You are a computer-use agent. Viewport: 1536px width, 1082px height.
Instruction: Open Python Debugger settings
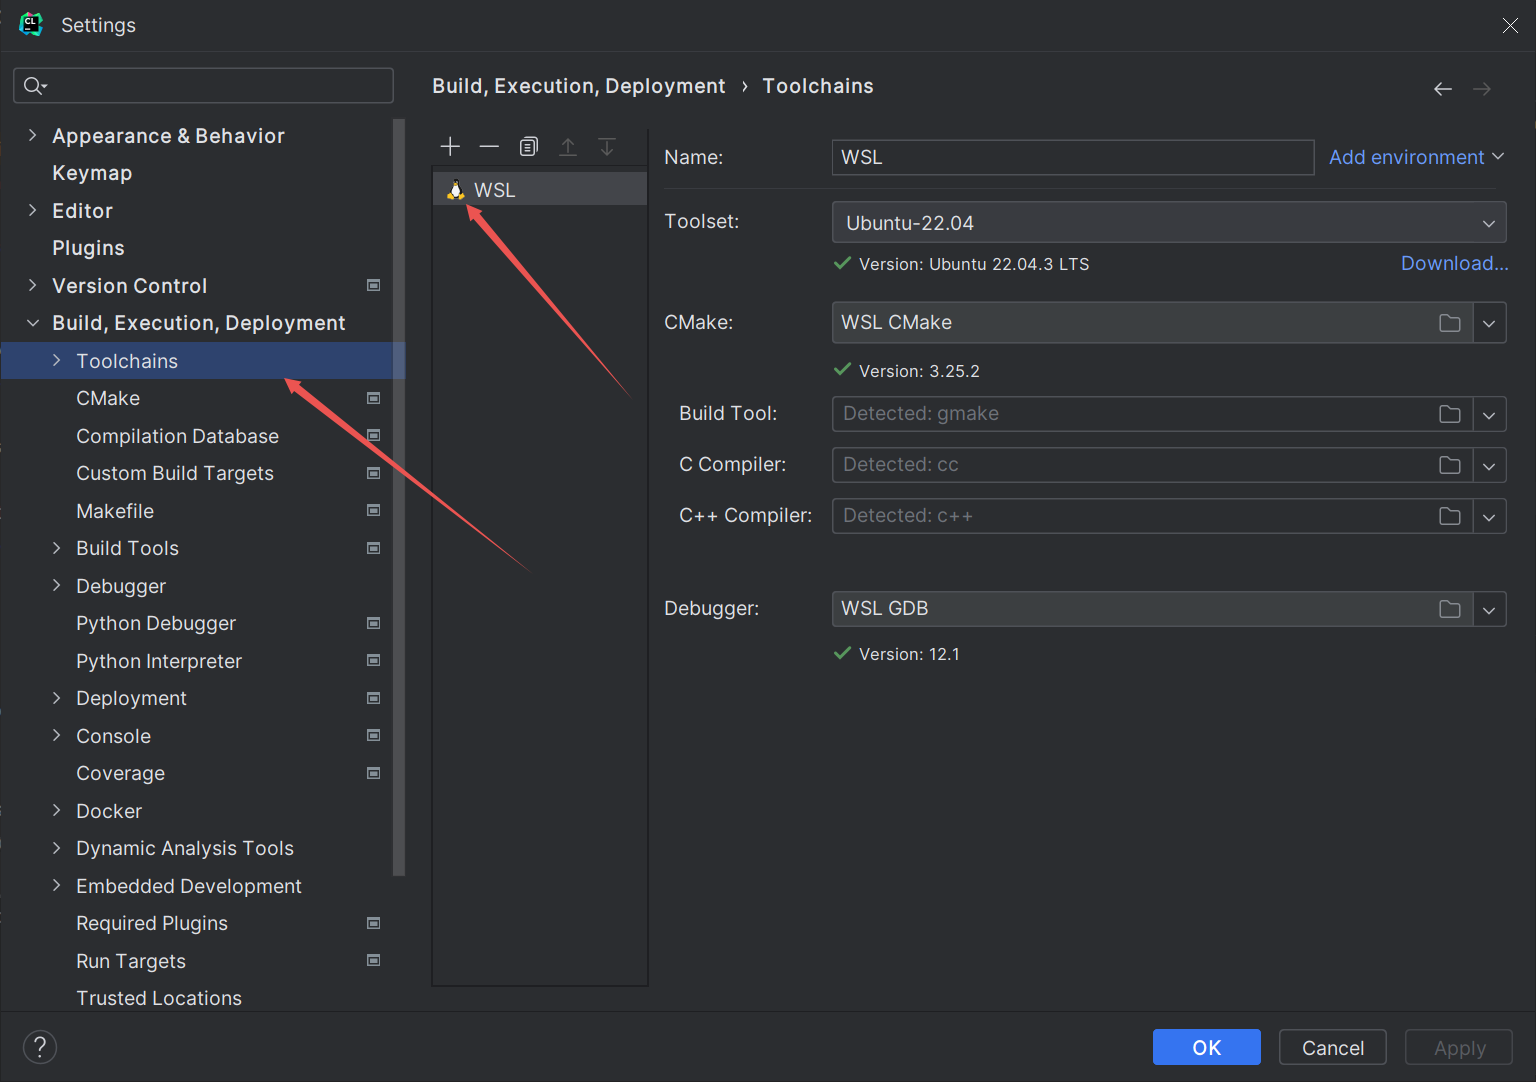click(x=156, y=623)
